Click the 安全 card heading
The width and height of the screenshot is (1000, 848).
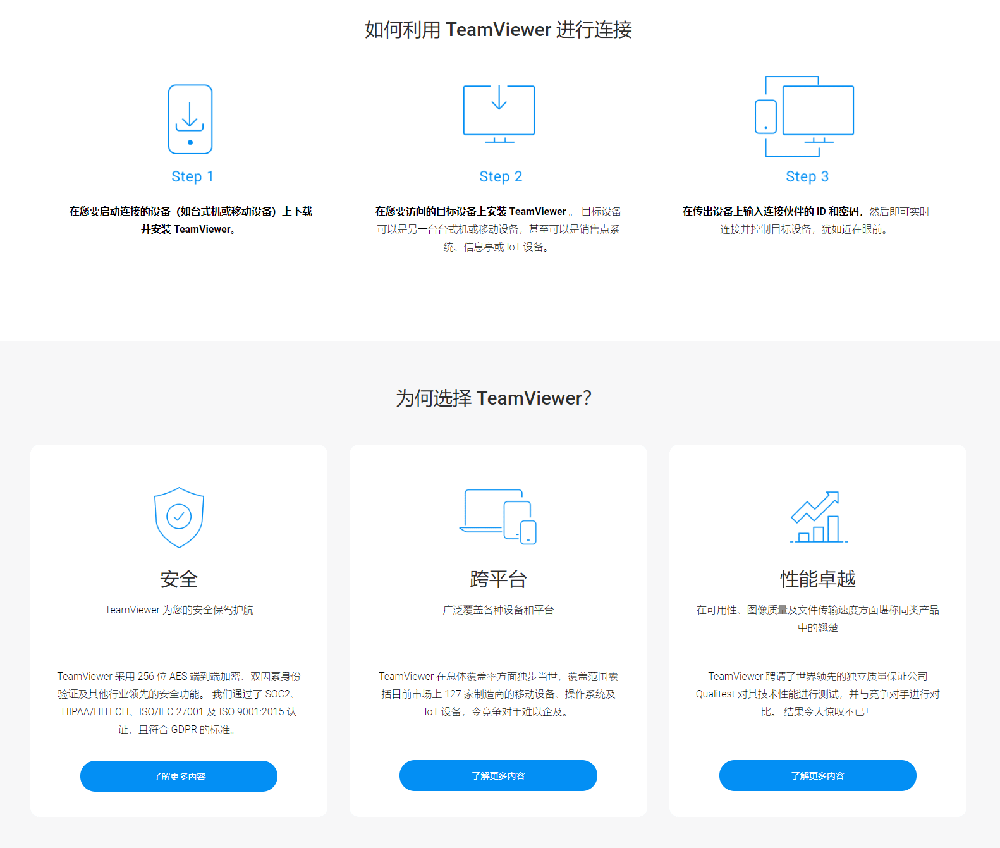pos(179,579)
